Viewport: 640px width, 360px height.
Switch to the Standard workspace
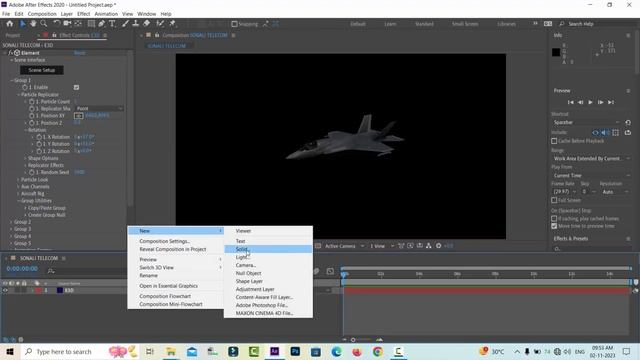(x=424, y=24)
